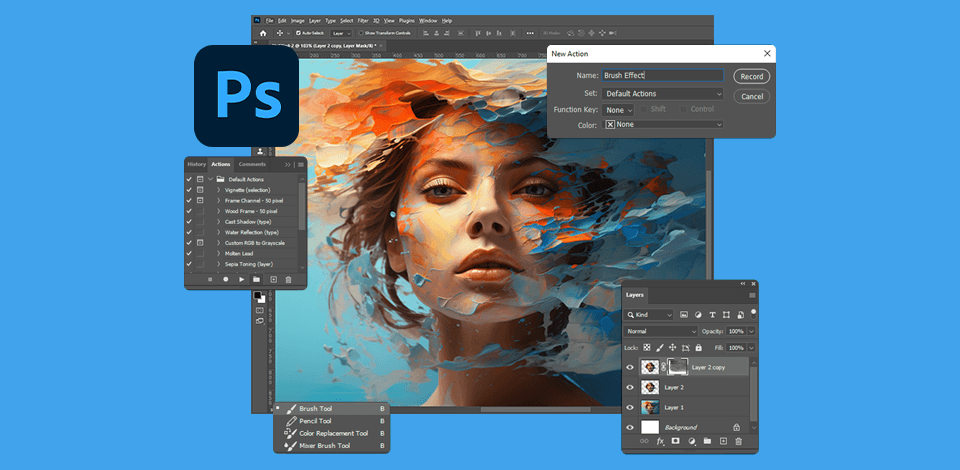Open the Color dropdown in New Action
Image resolution: width=960 pixels, height=470 pixels.
click(662, 124)
